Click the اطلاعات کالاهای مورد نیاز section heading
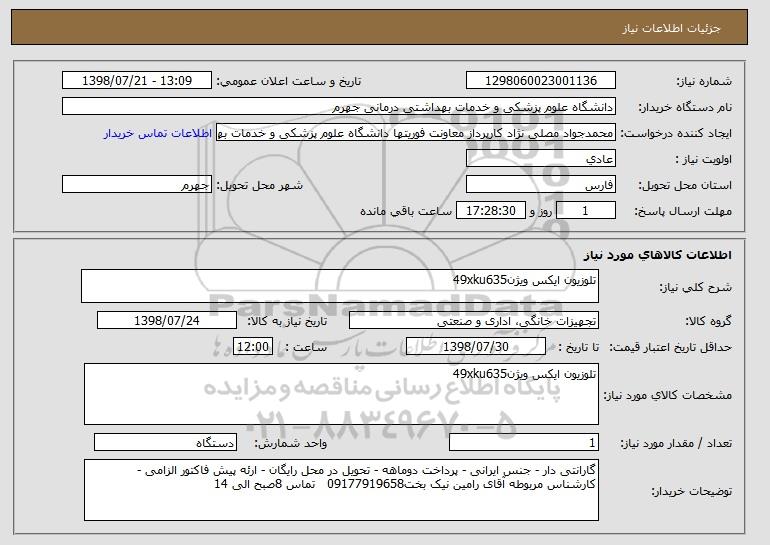 click(x=658, y=255)
